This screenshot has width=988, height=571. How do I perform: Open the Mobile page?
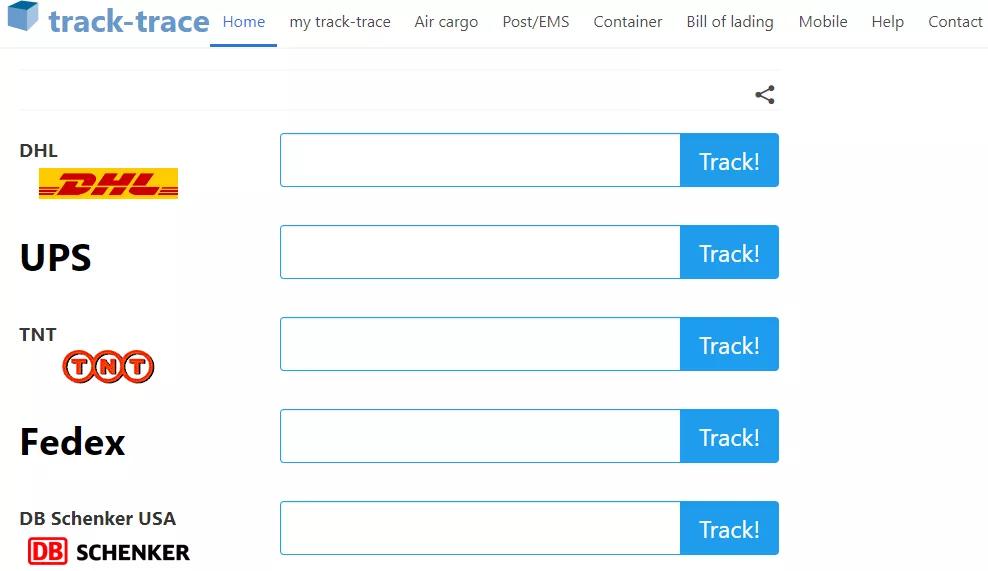pyautogui.click(x=823, y=22)
